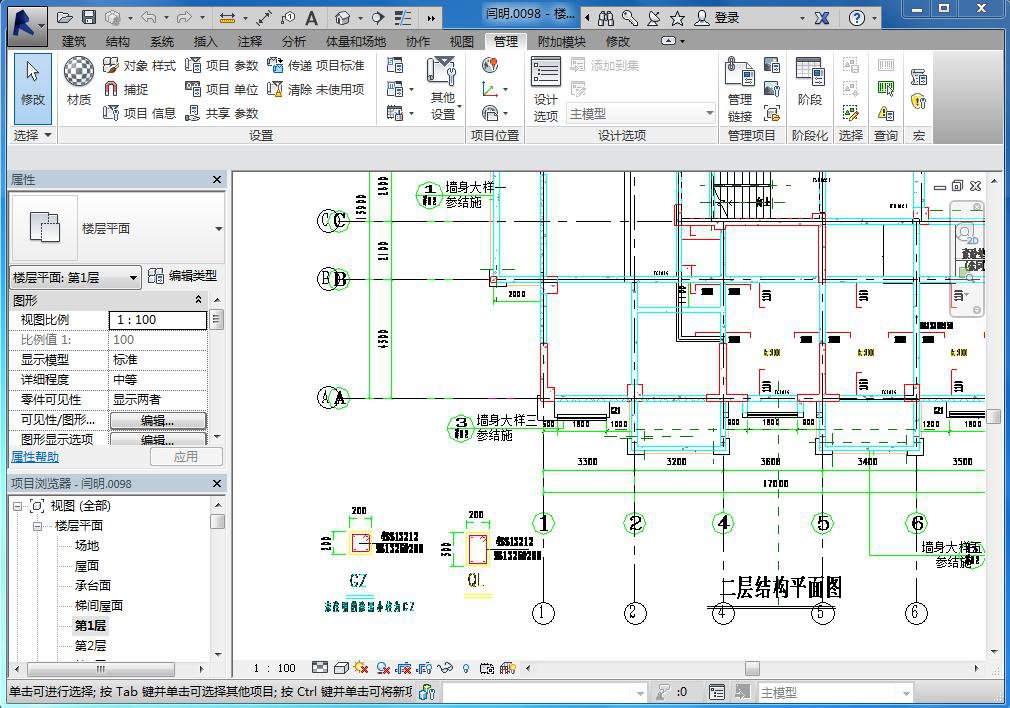Switch to the 建筑 ribbon tab
1010x708 pixels.
coord(74,41)
